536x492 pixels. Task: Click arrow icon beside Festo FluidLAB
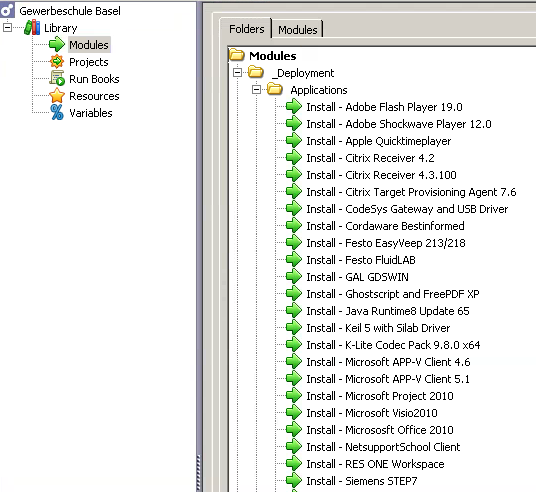pyautogui.click(x=294, y=260)
